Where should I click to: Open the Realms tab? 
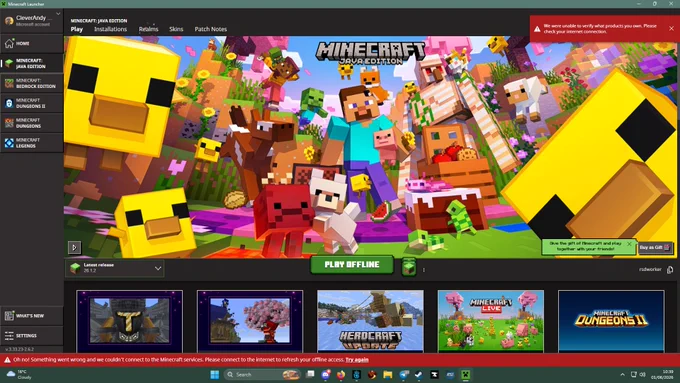(148, 29)
